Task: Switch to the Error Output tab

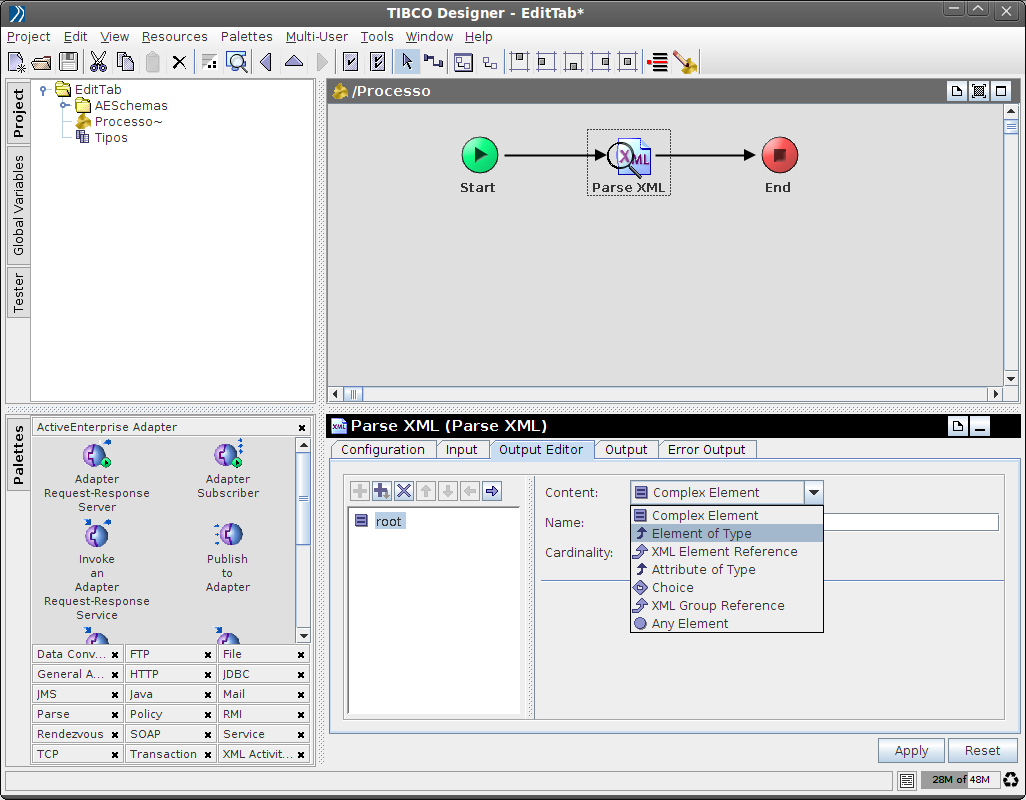Action: point(707,449)
